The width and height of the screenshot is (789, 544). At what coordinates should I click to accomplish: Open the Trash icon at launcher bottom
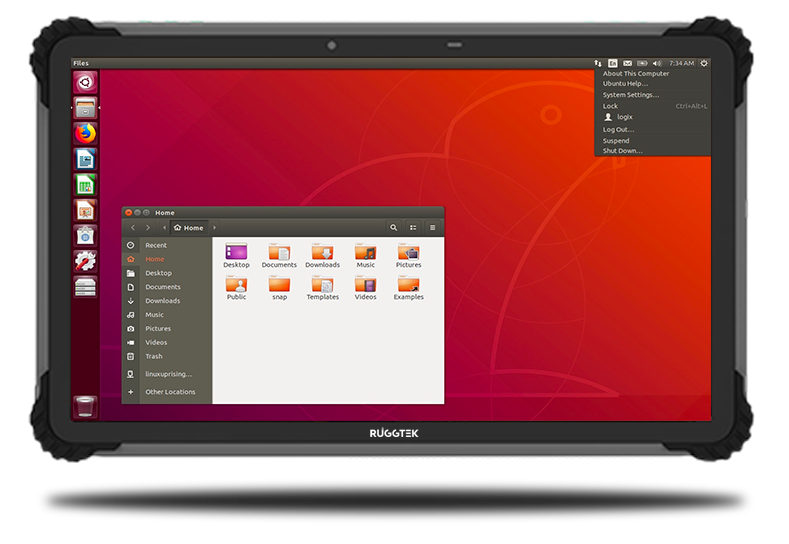pyautogui.click(x=85, y=406)
